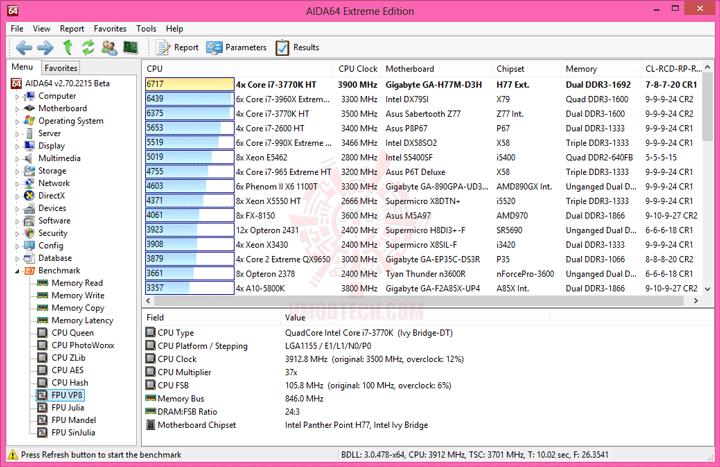This screenshot has height=467, width=720.
Task: Select the Devices tree item
Action: tap(52, 208)
